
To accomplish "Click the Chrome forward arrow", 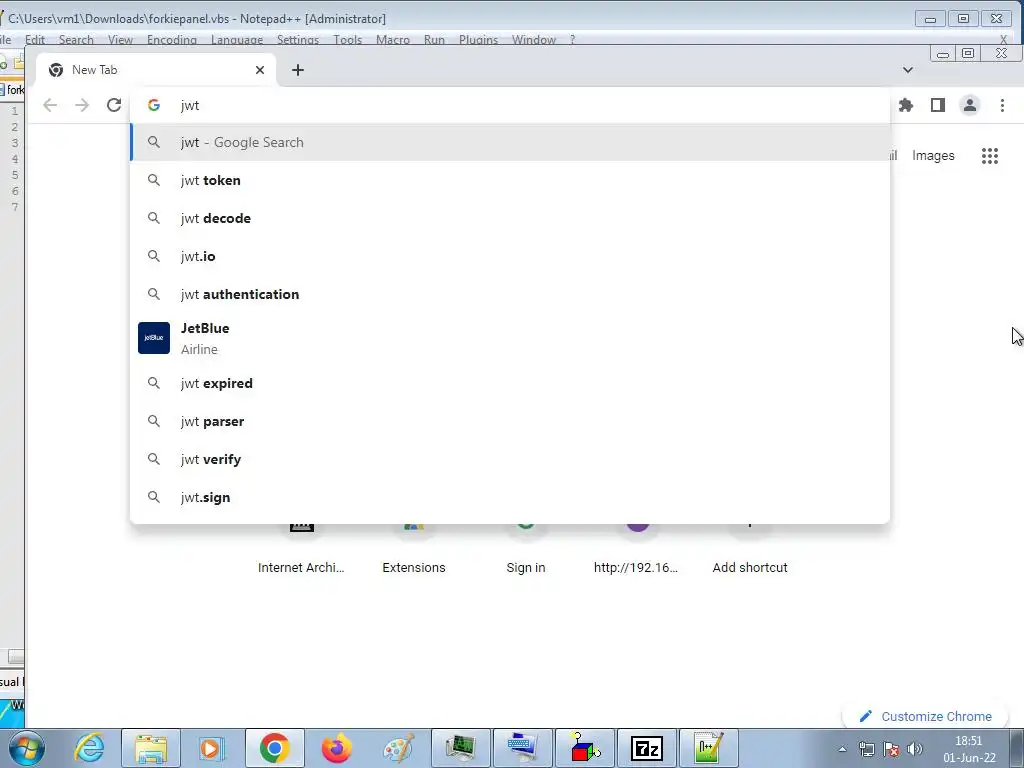I will pos(82,105).
